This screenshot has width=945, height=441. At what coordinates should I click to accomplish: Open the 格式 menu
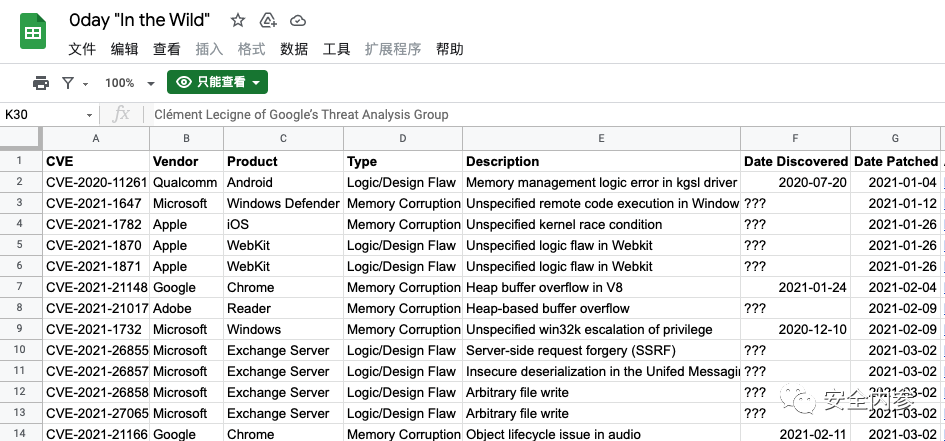pyautogui.click(x=251, y=49)
